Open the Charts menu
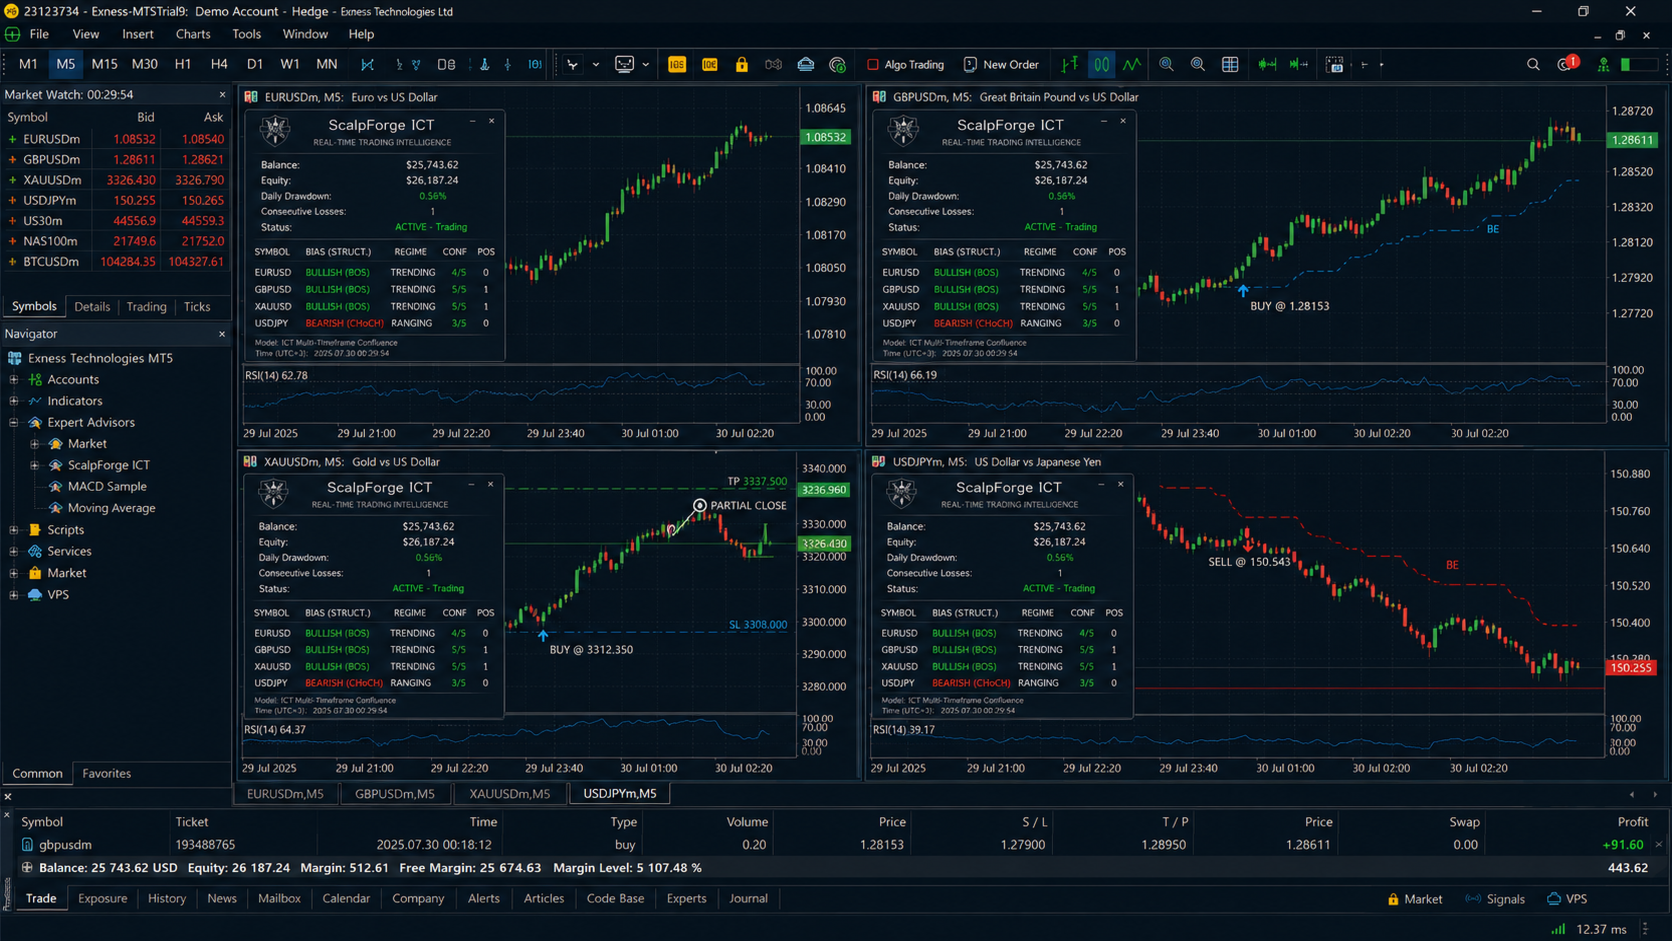 point(193,34)
